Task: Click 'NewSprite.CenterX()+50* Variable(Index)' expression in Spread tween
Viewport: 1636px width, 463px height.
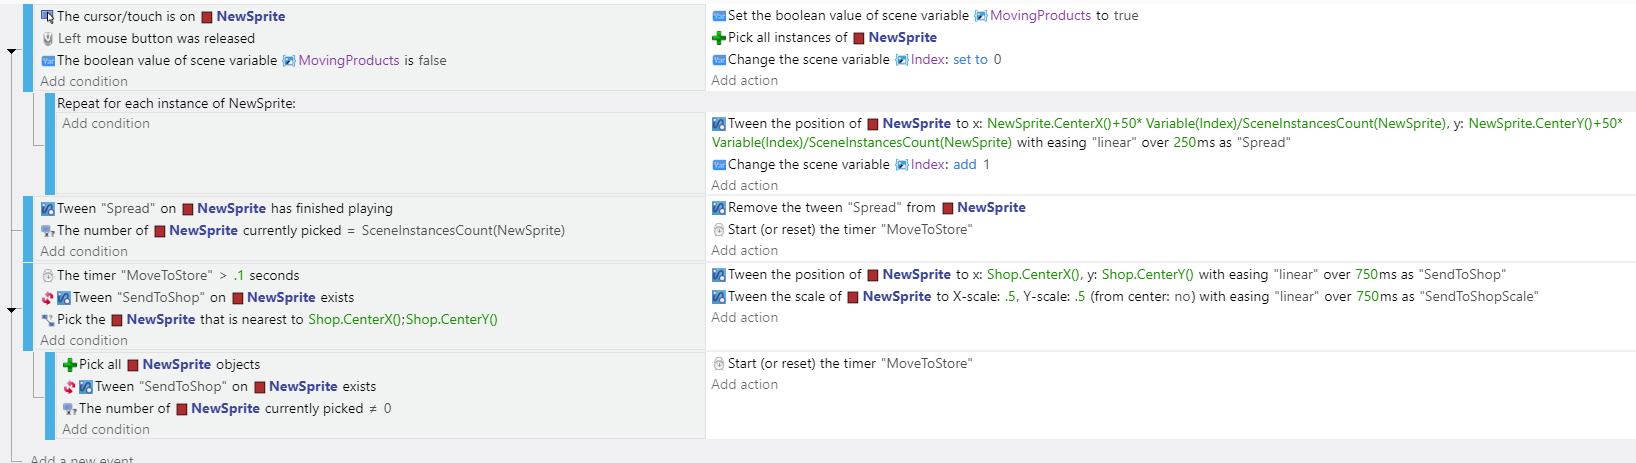Action: click(1111, 124)
